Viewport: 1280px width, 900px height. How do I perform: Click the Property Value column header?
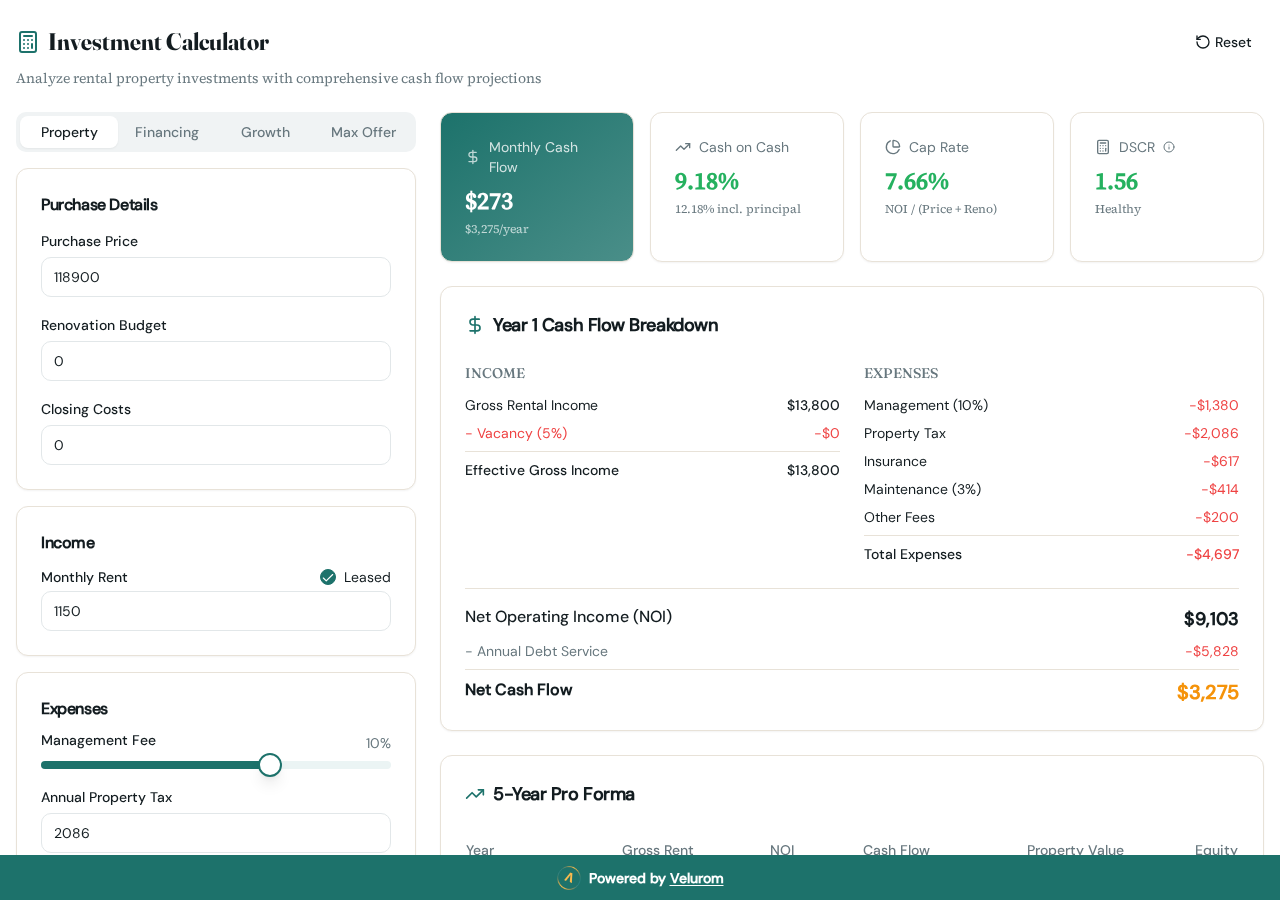pos(1075,850)
